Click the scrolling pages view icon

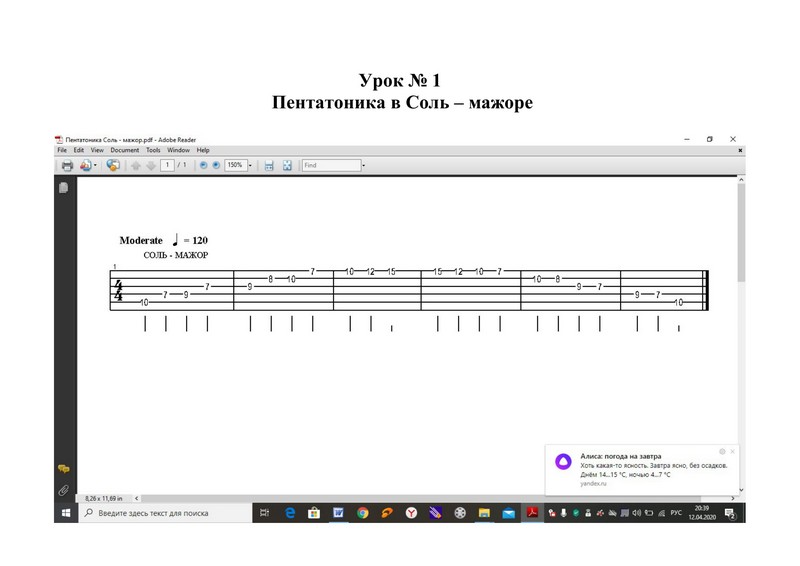268,165
